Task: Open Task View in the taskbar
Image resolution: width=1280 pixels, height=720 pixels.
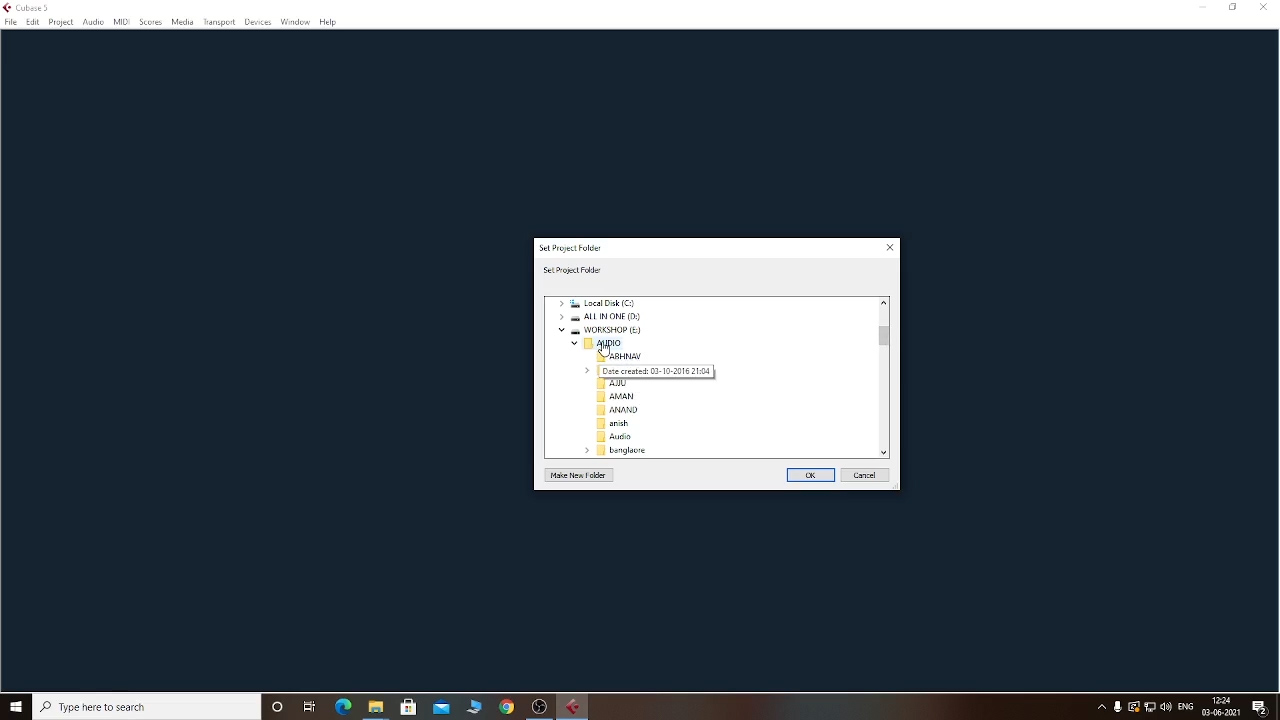Action: [x=310, y=707]
